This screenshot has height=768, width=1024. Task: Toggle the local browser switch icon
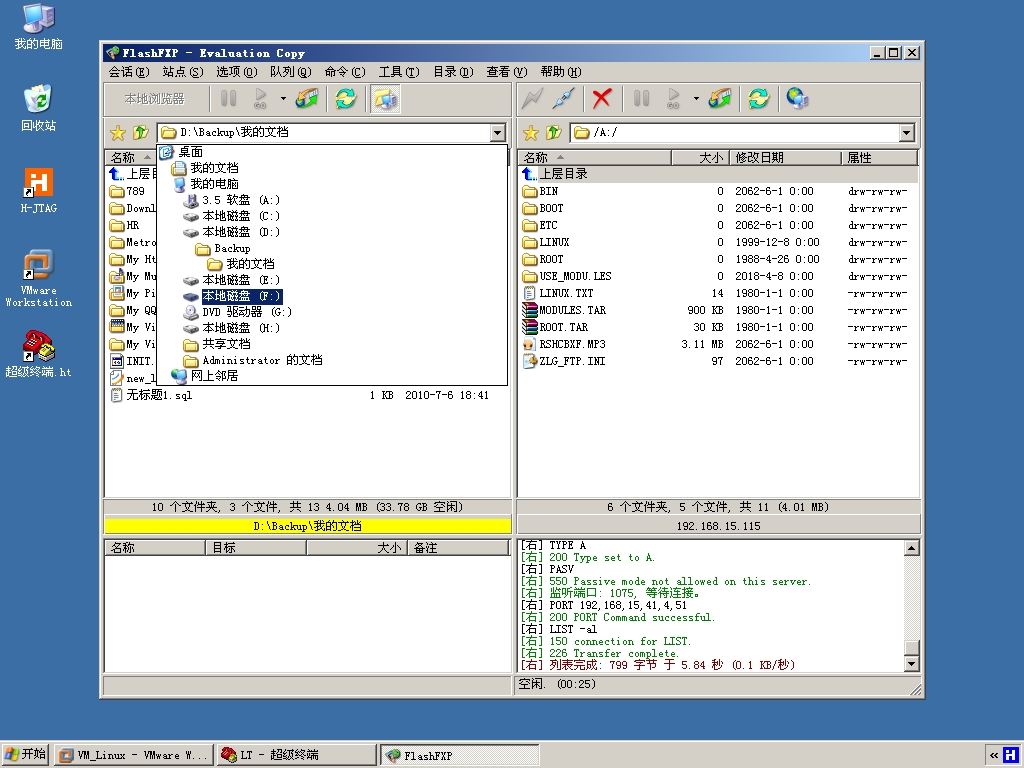385,99
